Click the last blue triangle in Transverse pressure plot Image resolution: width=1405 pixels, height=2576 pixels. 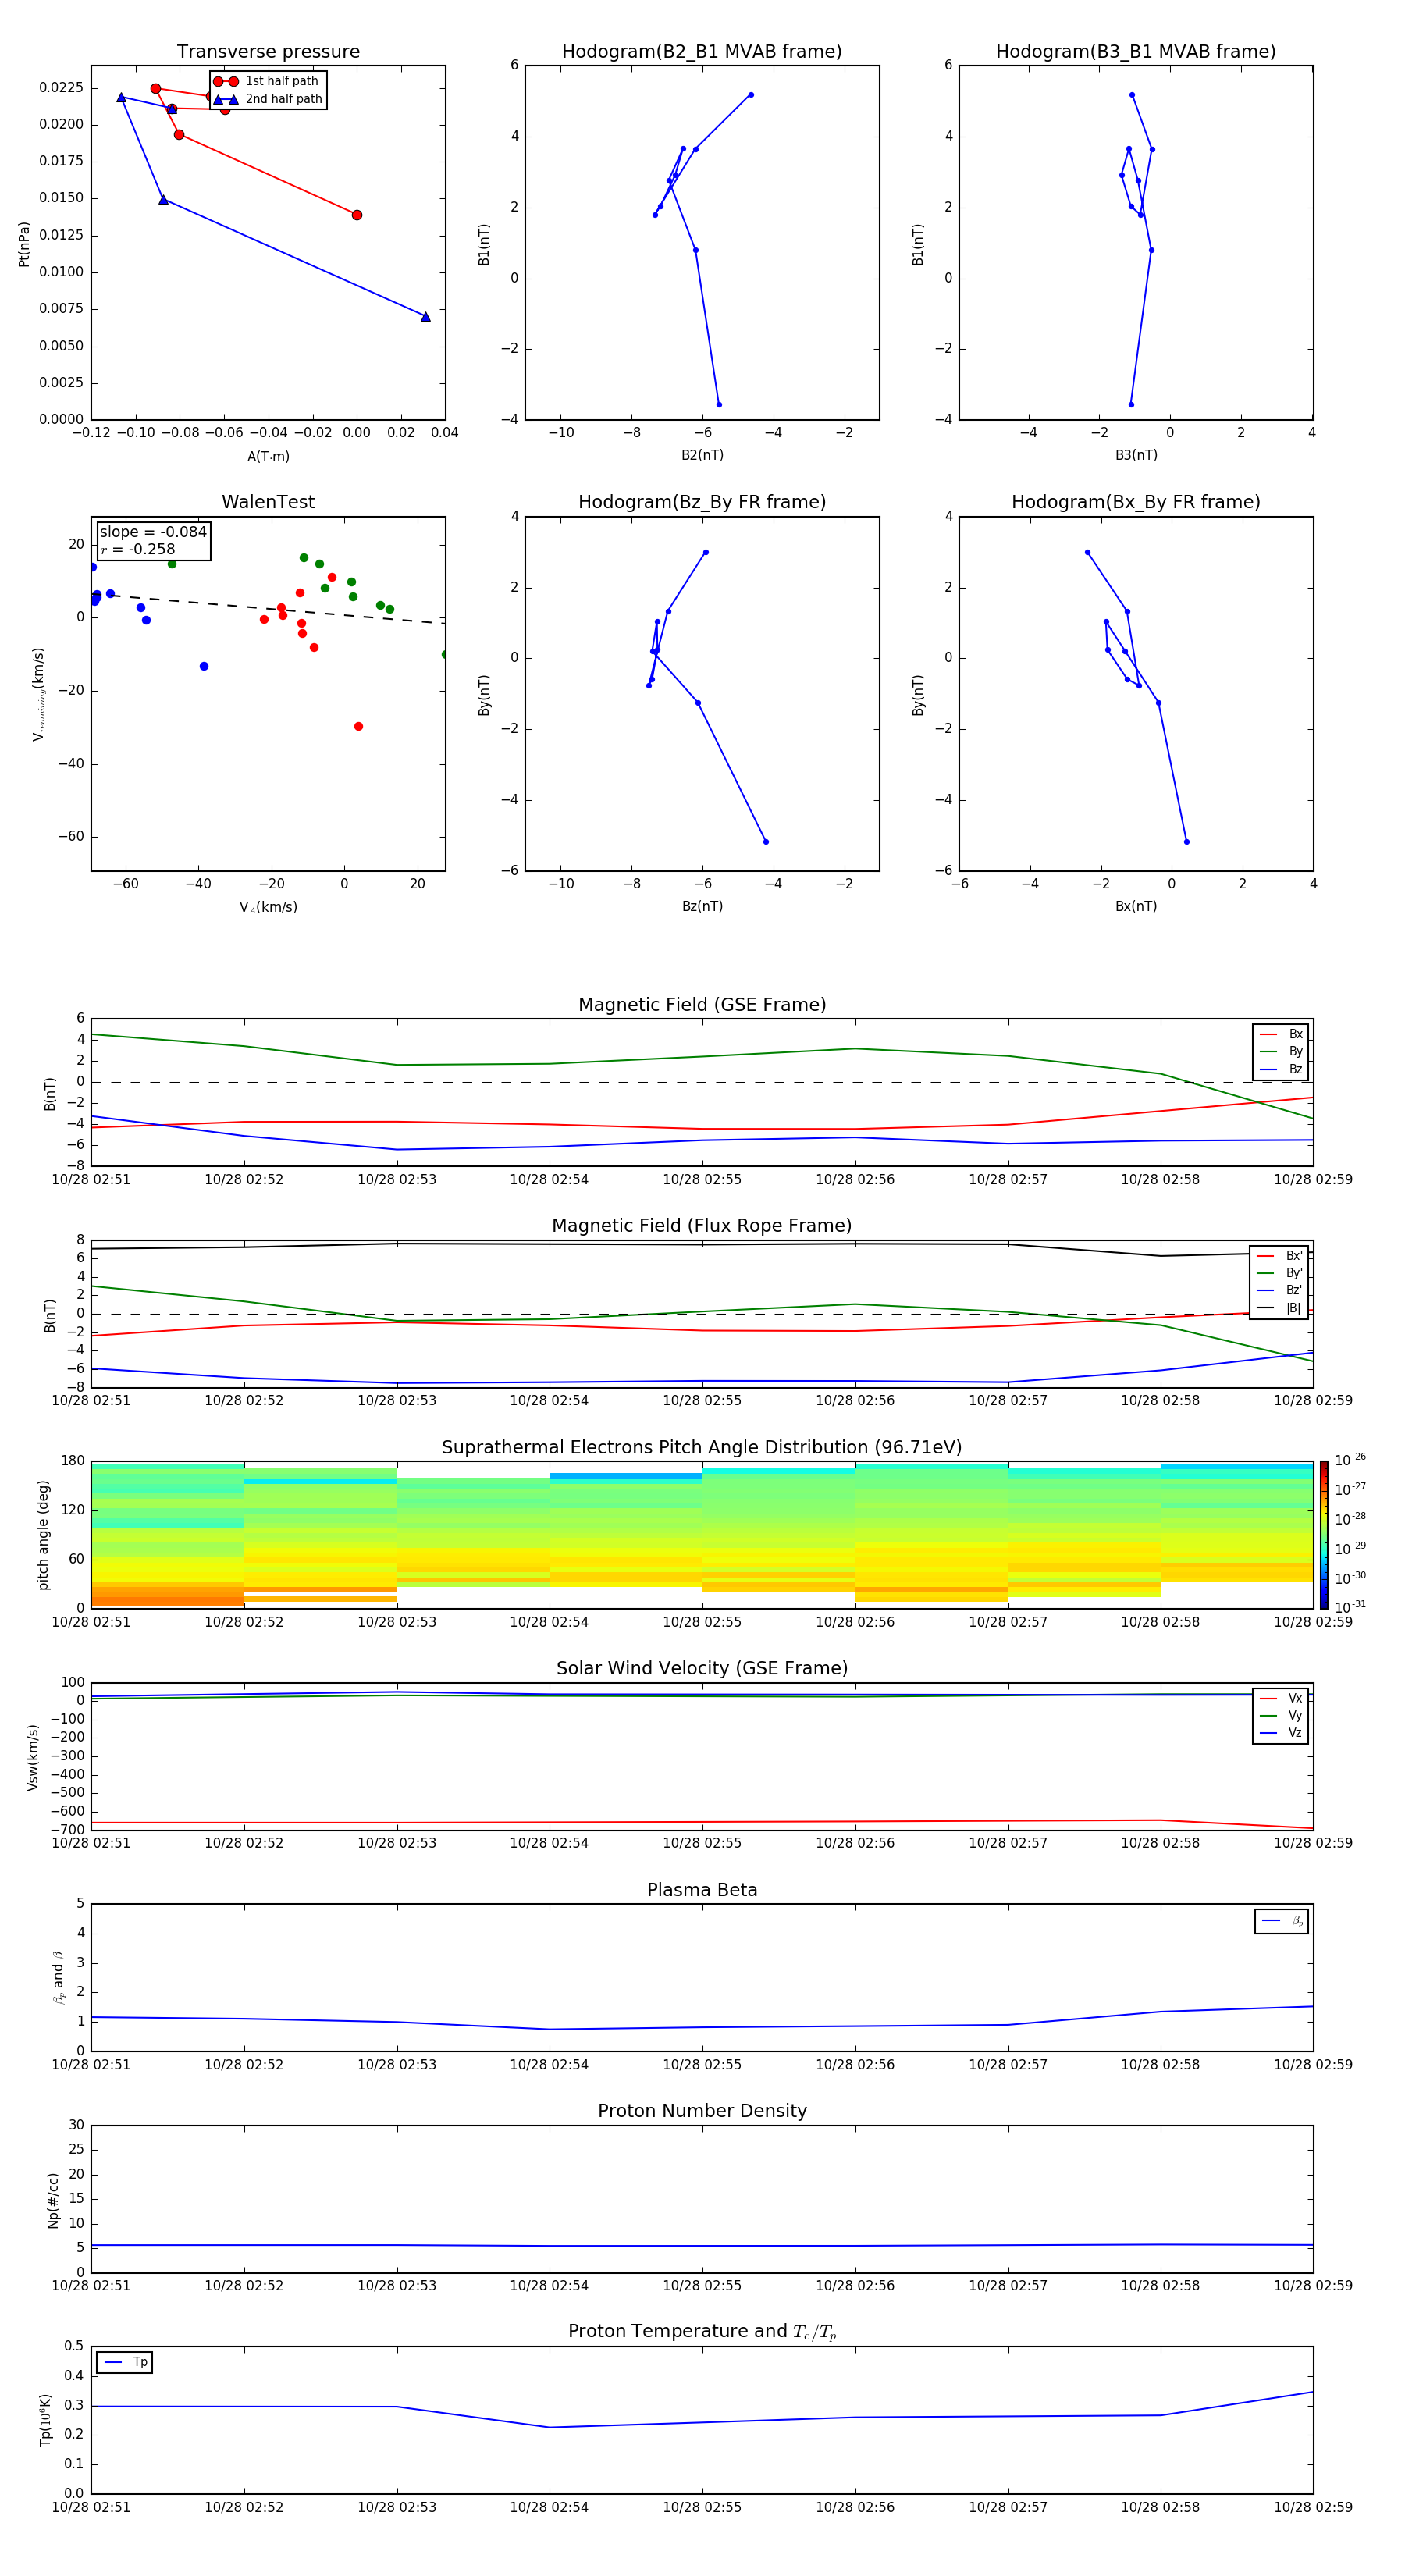[426, 317]
